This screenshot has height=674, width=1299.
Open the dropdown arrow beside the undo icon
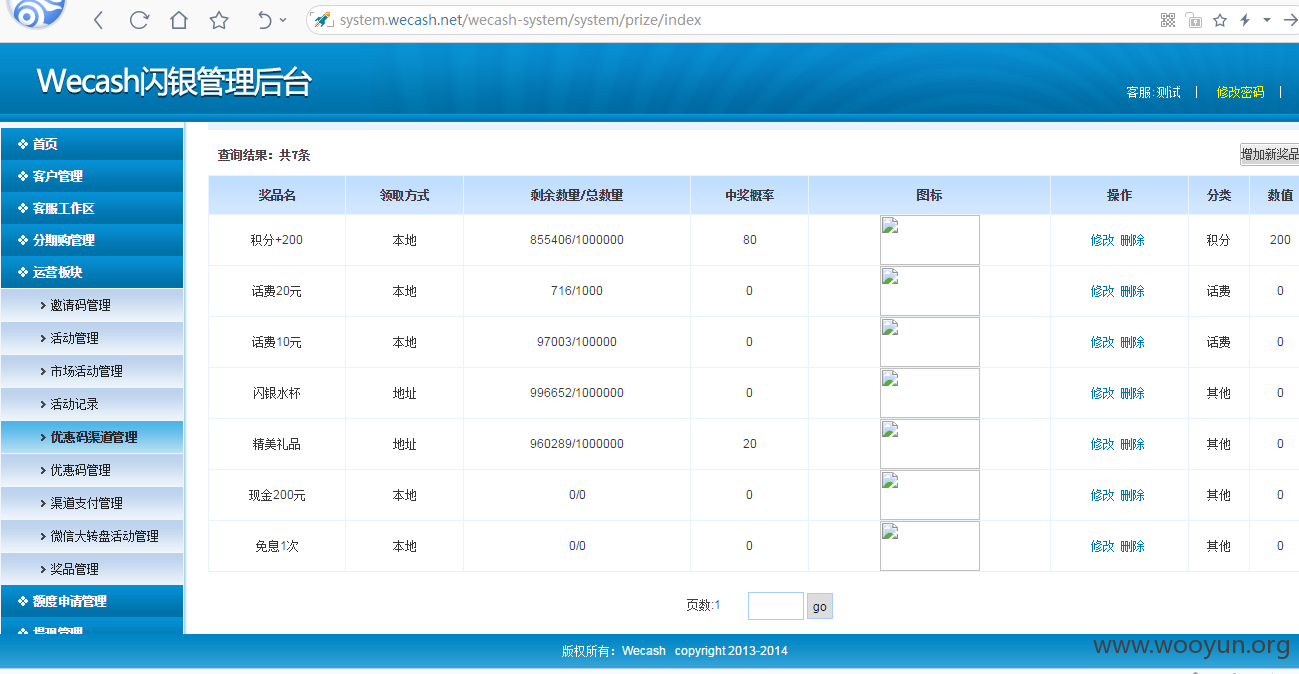click(283, 20)
